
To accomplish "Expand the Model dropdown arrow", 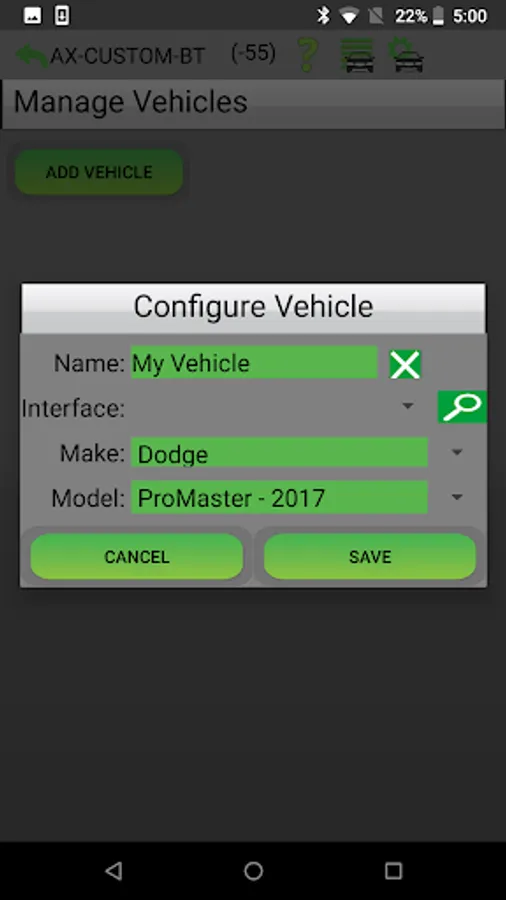I will (457, 496).
